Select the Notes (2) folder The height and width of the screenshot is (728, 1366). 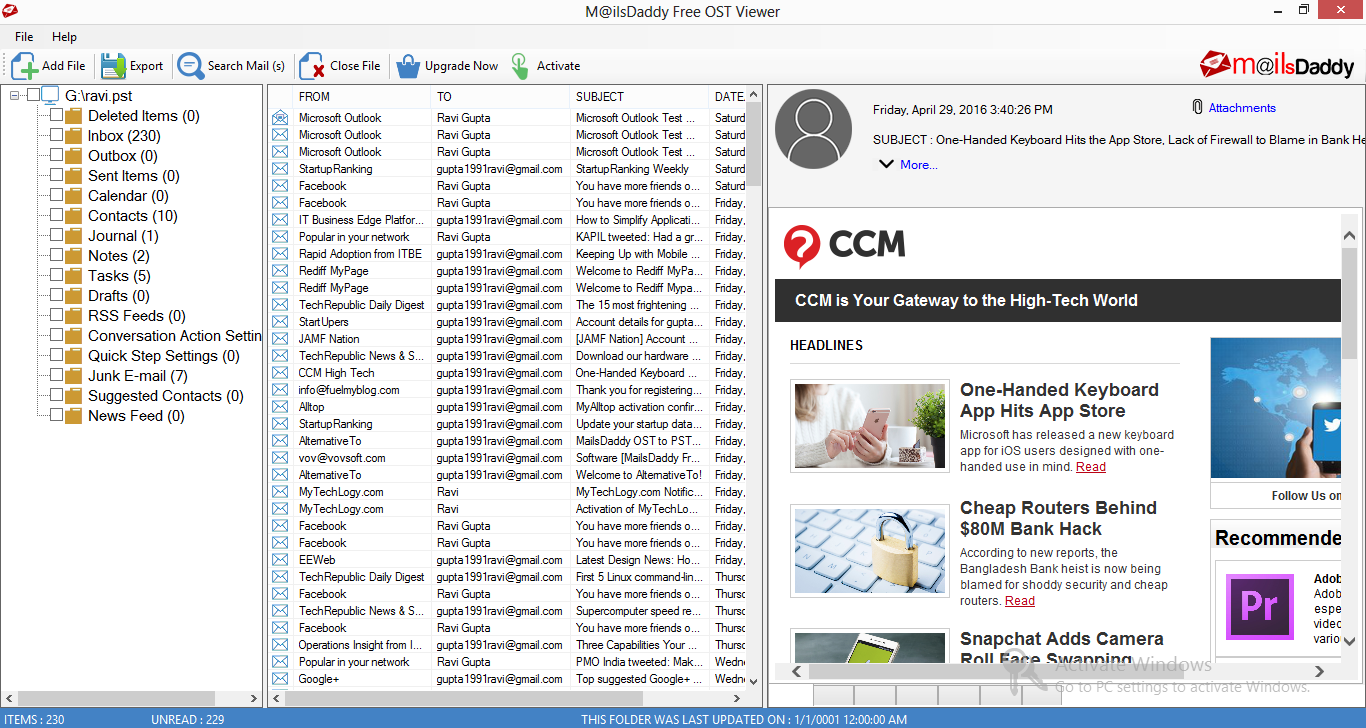[x=119, y=256]
